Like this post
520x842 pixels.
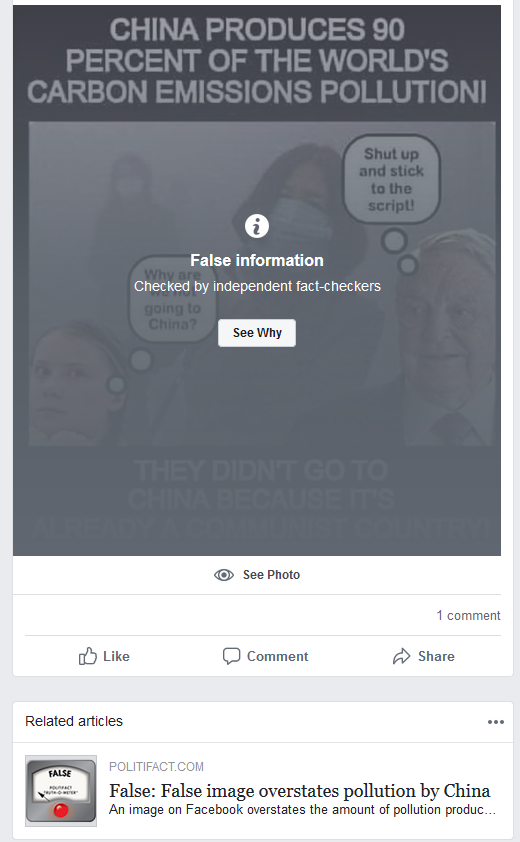[104, 656]
